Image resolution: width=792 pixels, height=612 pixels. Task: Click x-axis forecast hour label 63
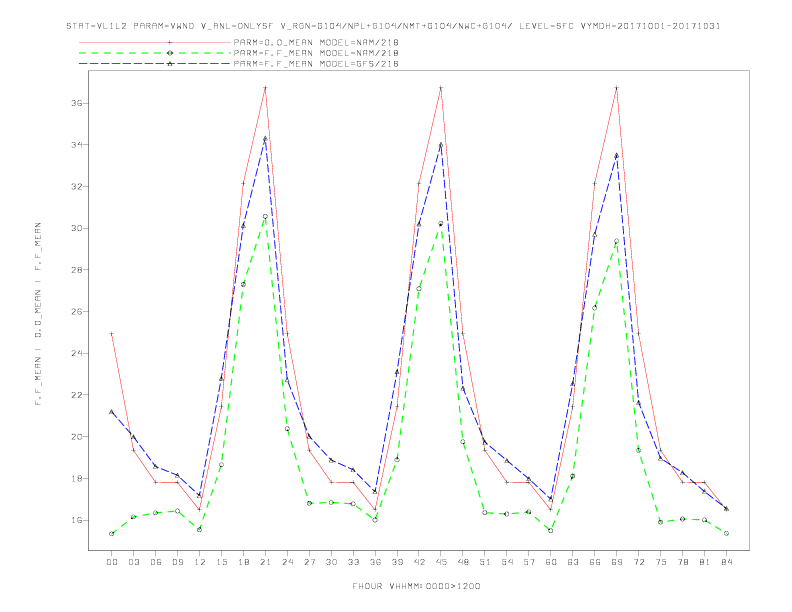[x=573, y=562]
